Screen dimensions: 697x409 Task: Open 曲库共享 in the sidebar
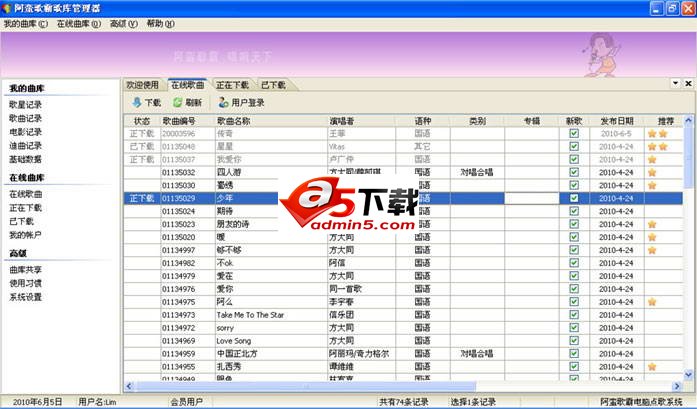25,270
